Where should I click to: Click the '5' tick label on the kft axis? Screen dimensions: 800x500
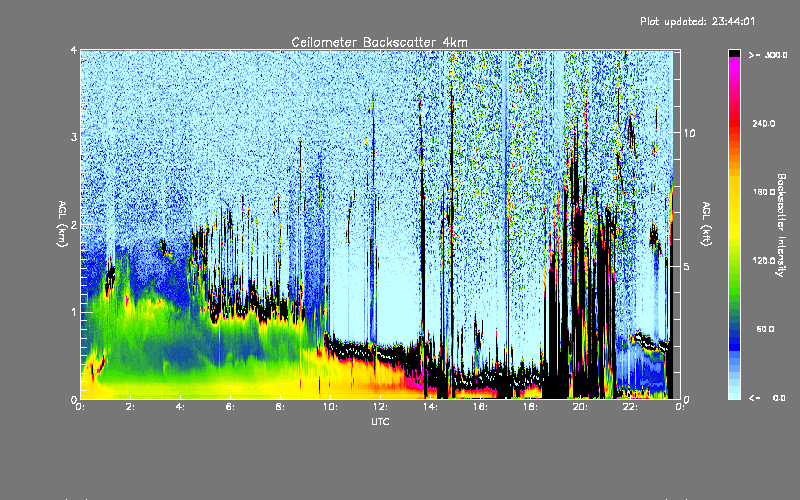pyautogui.click(x=687, y=266)
